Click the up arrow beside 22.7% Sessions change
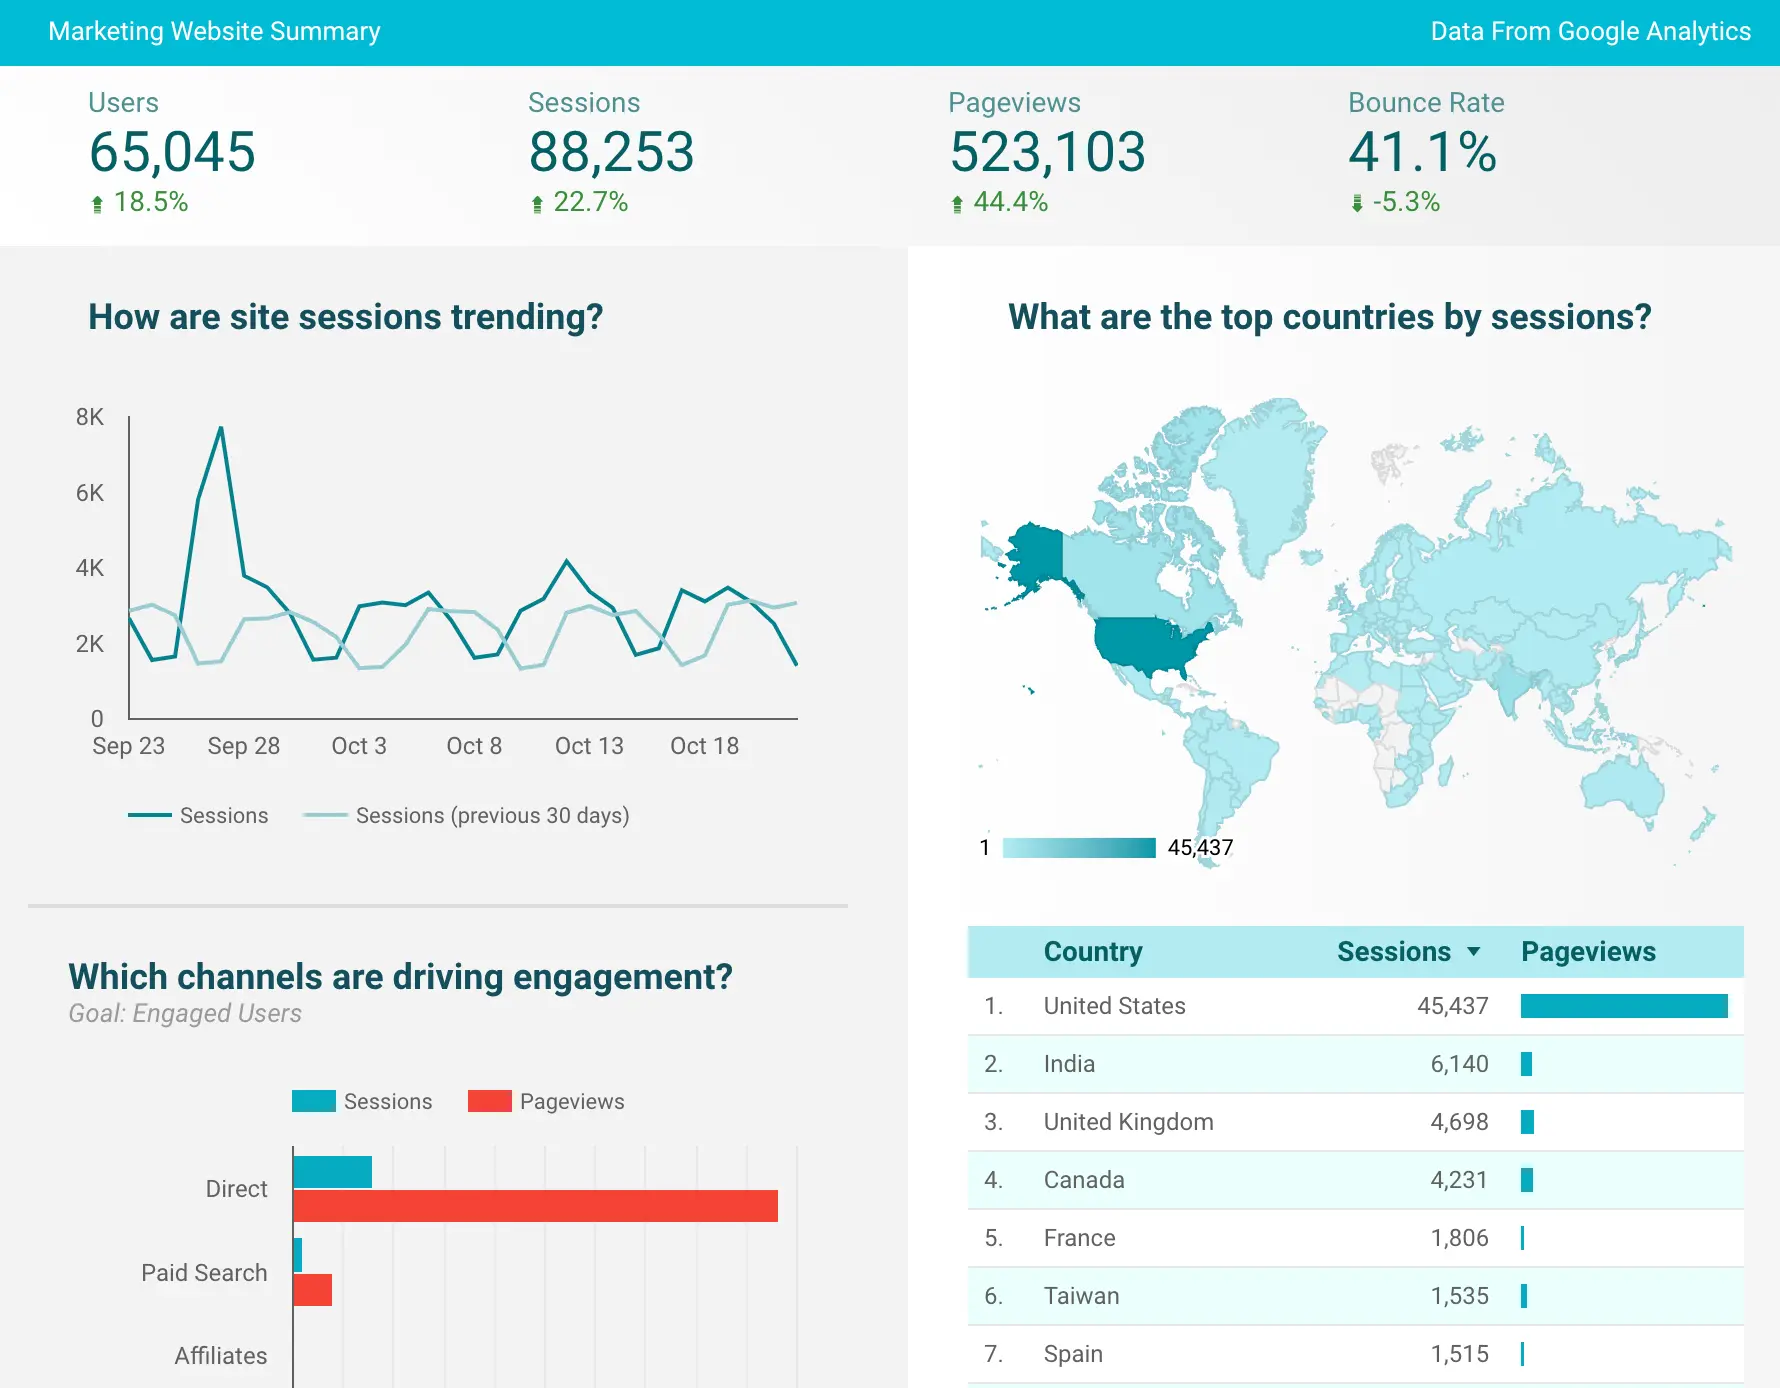The width and height of the screenshot is (1780, 1388). coord(537,204)
